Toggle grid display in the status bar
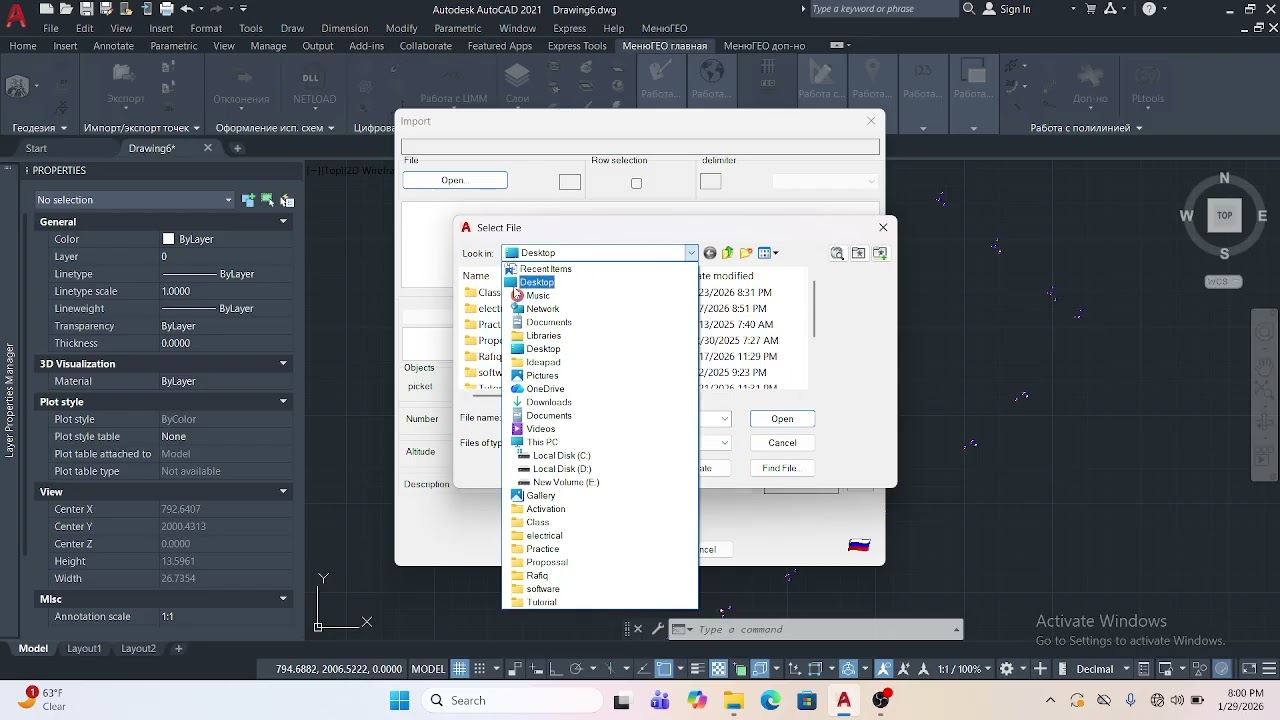The image size is (1280, 720). (x=460, y=669)
